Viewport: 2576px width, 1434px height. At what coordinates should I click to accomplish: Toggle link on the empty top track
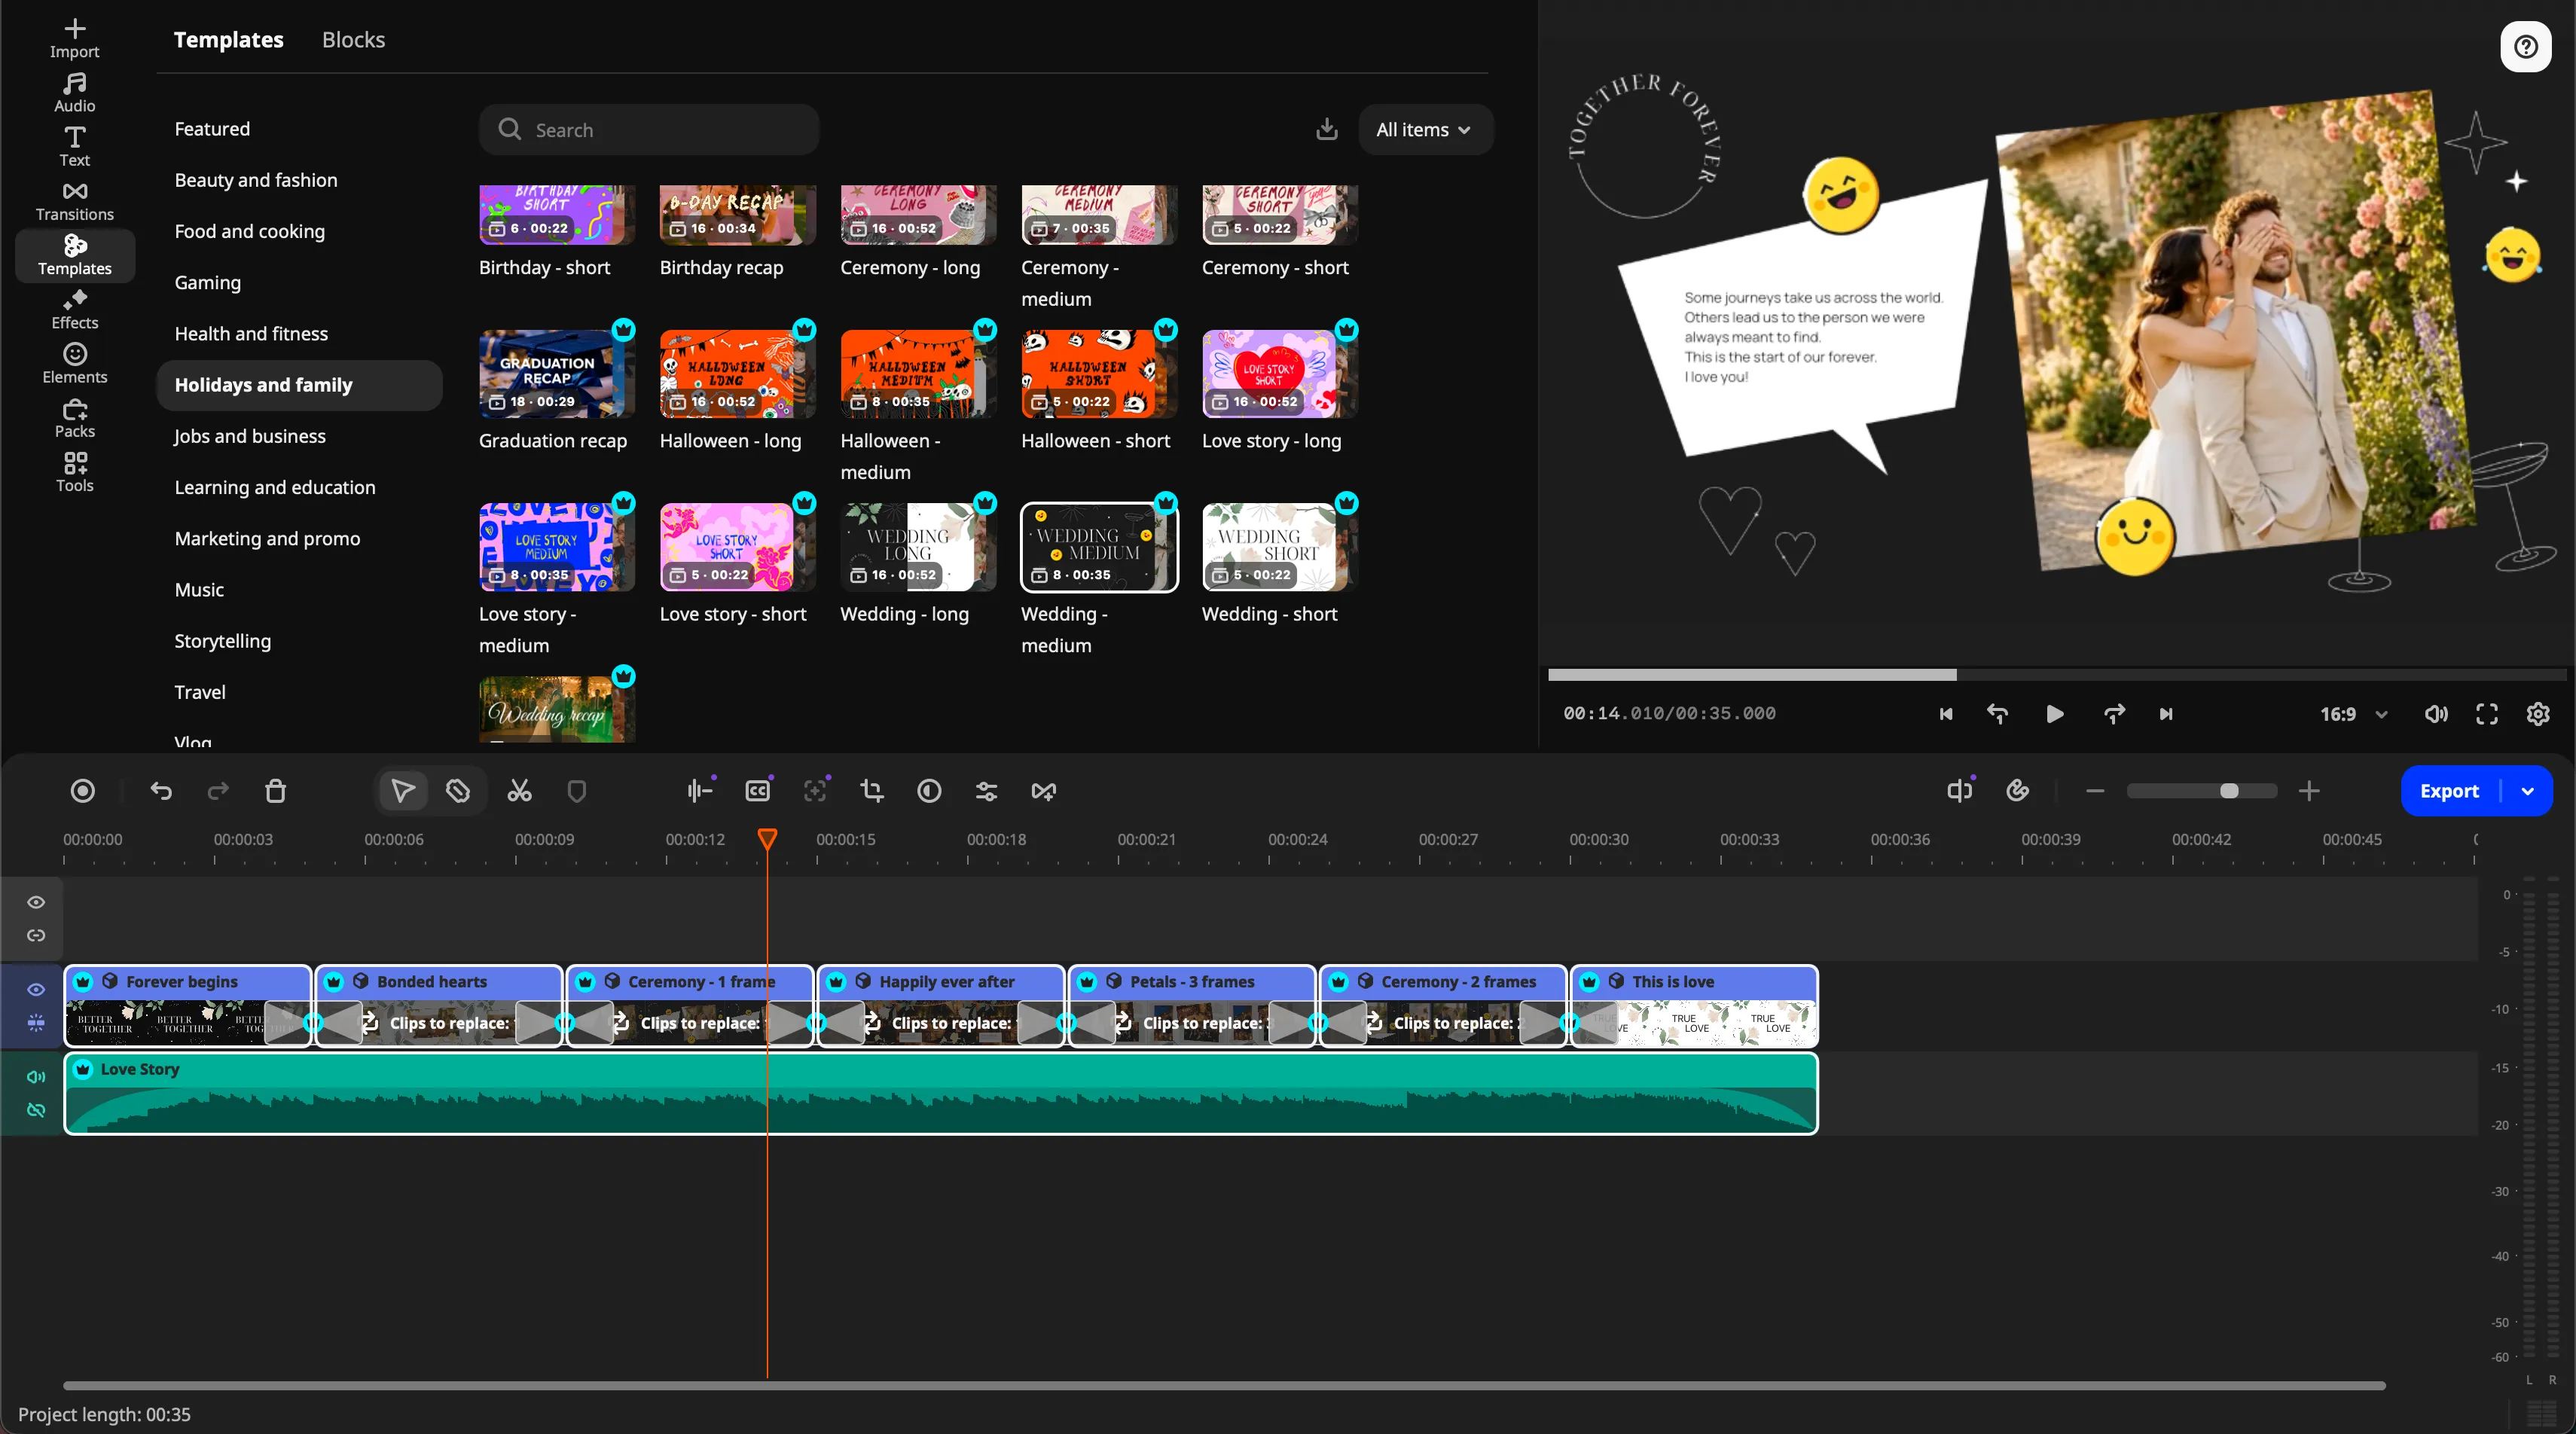click(36, 935)
